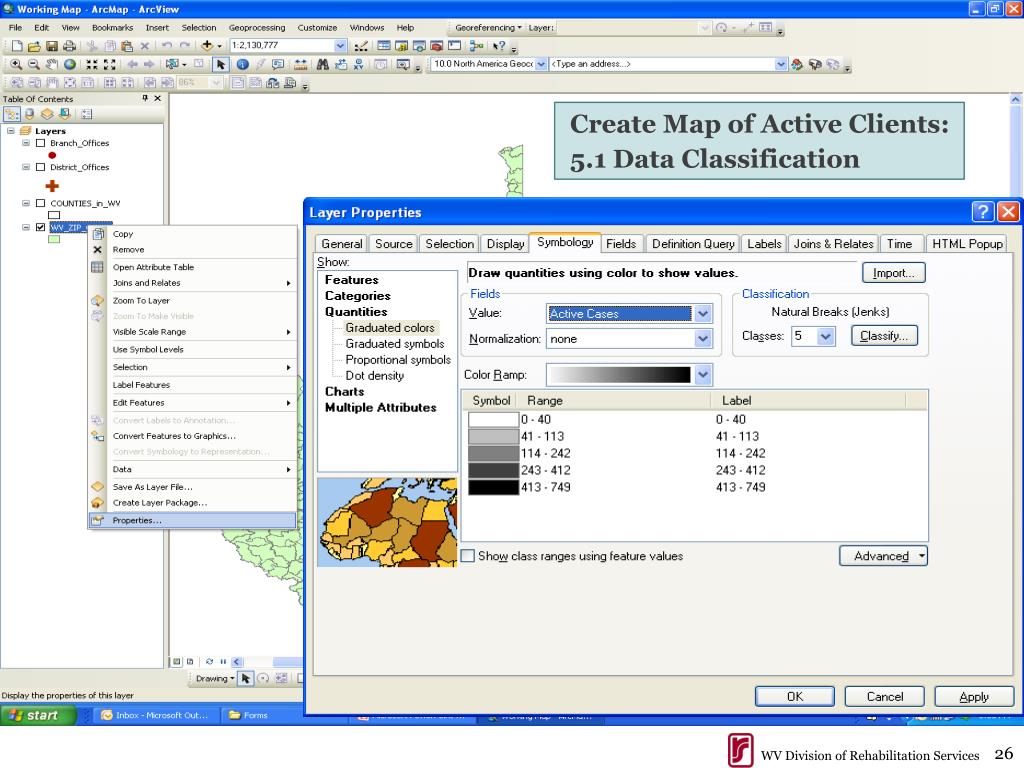
Task: Open the Editor Toolbar icon
Action: point(361,46)
